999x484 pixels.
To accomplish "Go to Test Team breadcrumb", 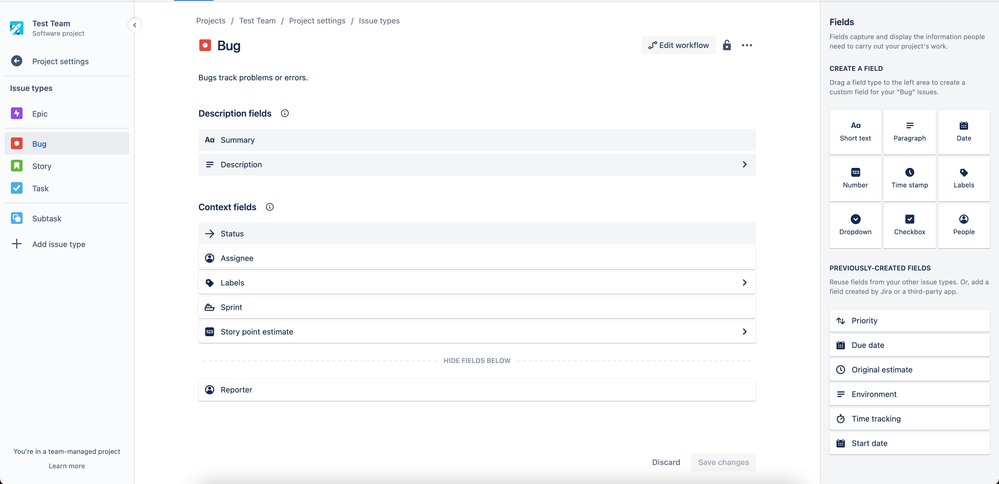I will coord(257,20).
